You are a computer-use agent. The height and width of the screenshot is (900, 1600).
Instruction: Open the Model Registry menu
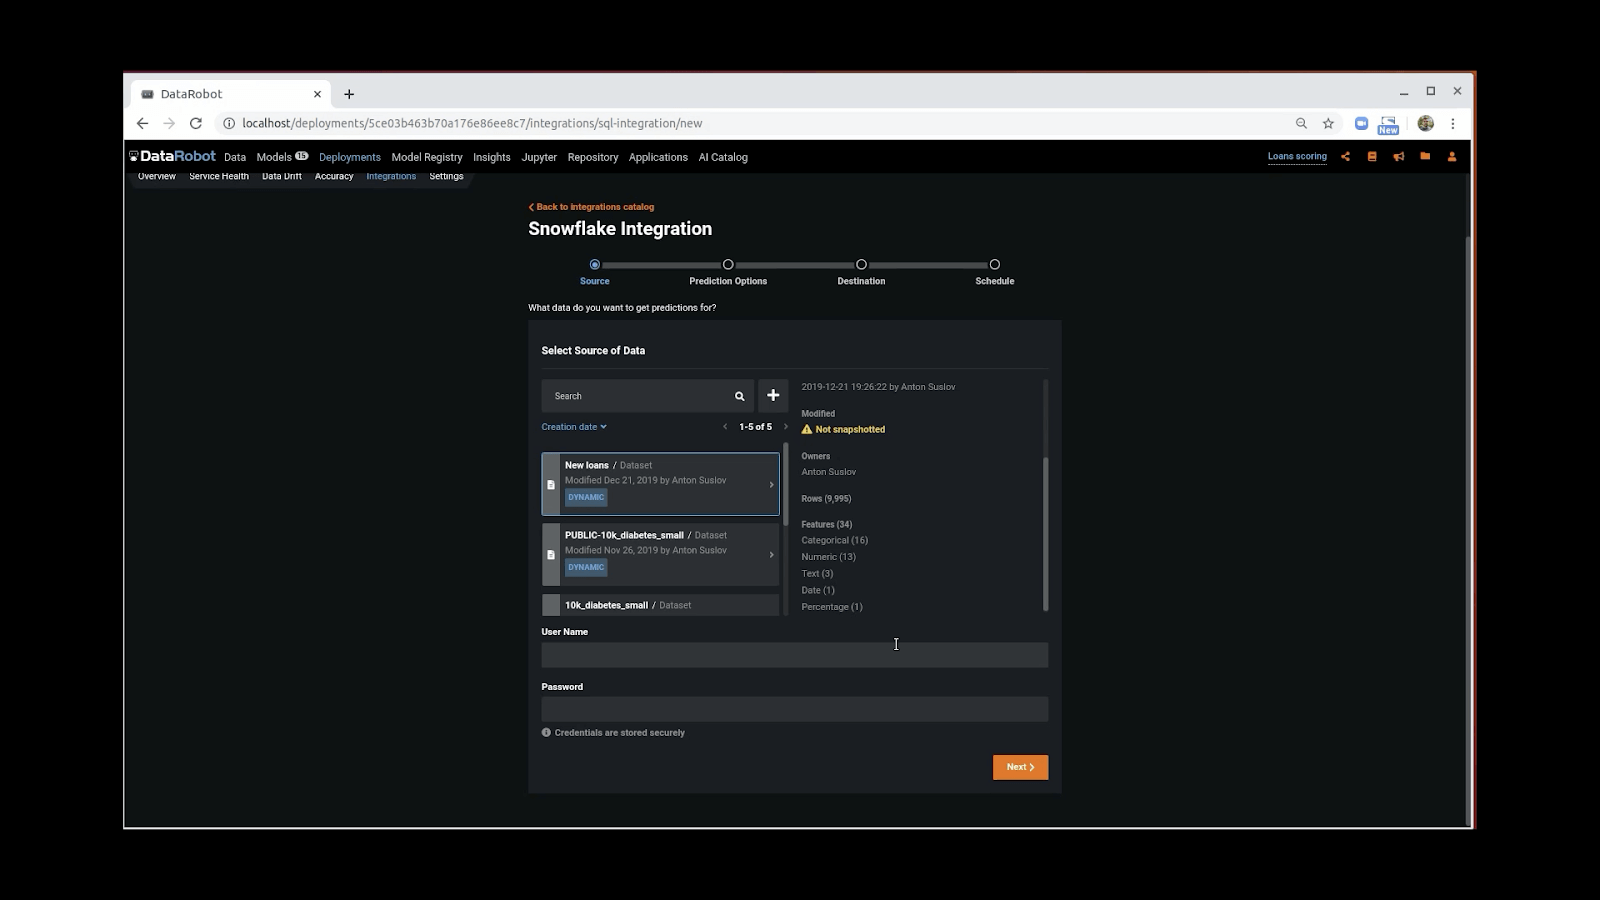point(427,157)
